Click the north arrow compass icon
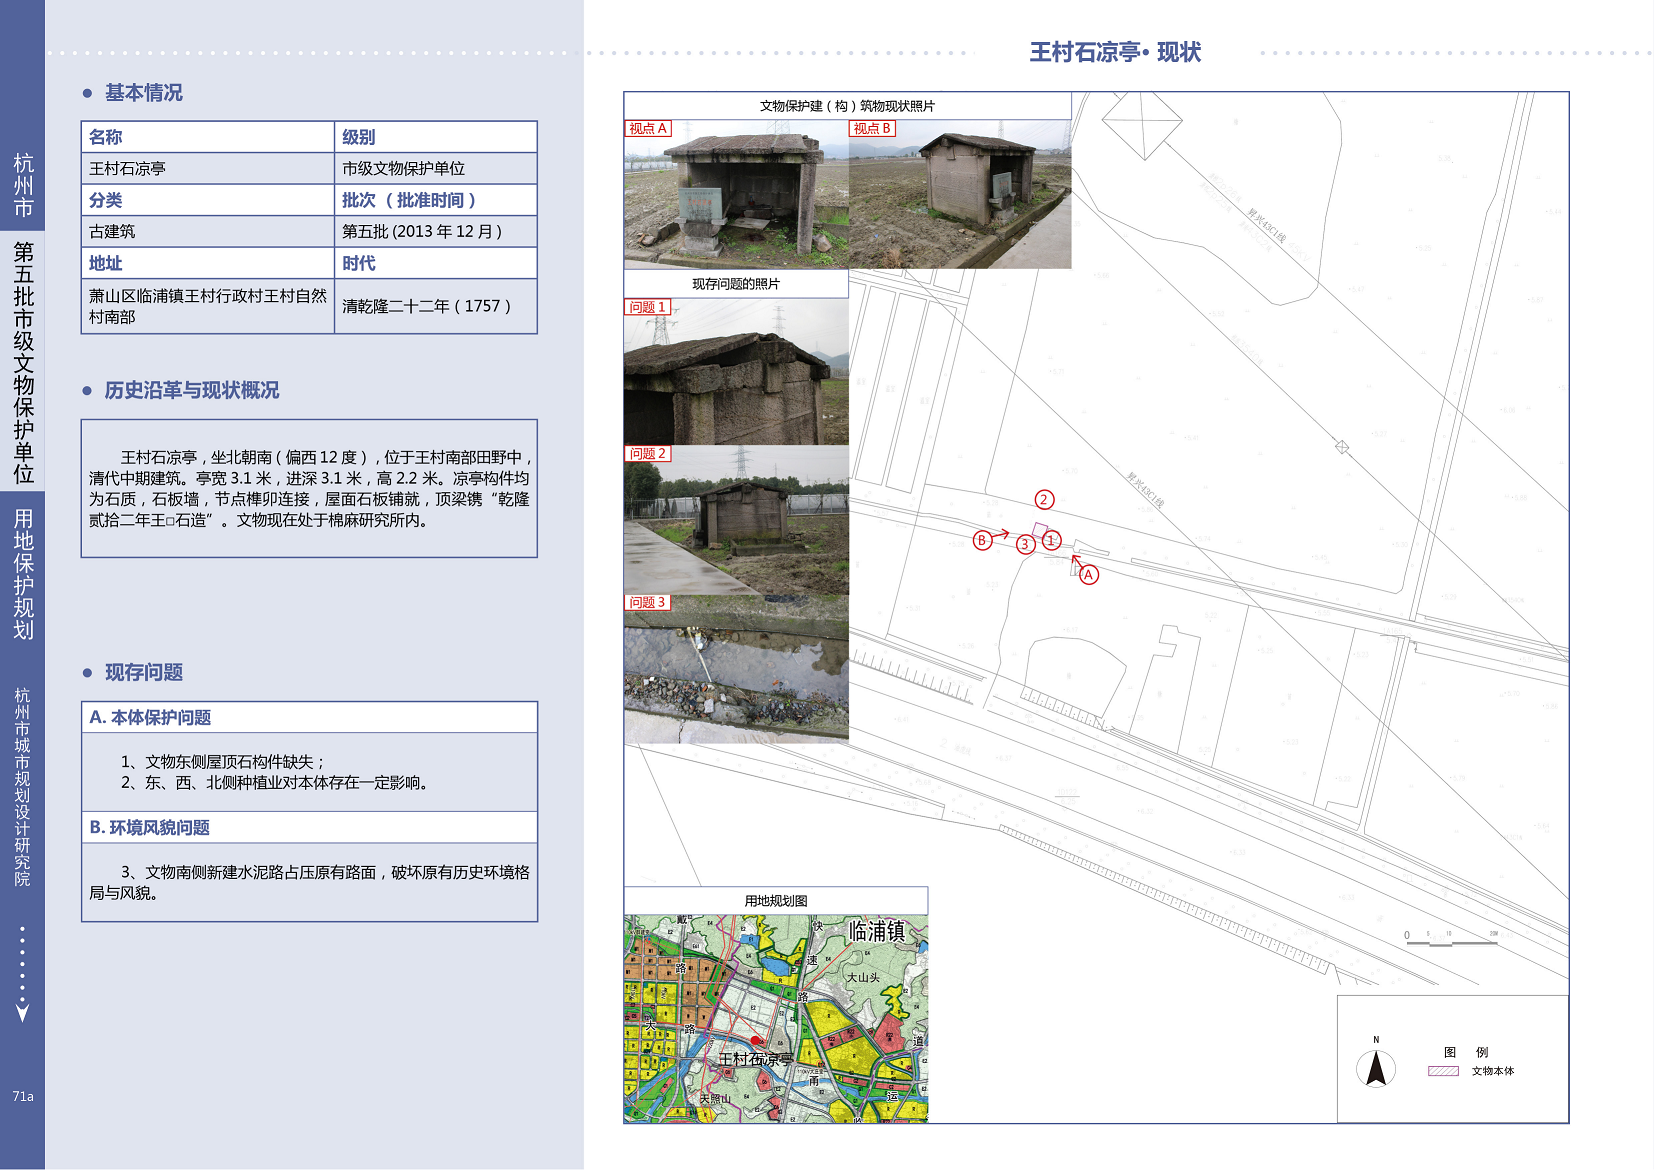This screenshot has height=1170, width=1654. pos(1376,1067)
